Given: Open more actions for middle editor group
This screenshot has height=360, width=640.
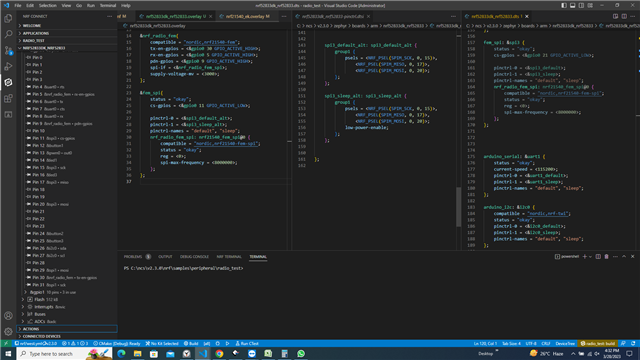Looking at the screenshot, I should pos(453,16).
